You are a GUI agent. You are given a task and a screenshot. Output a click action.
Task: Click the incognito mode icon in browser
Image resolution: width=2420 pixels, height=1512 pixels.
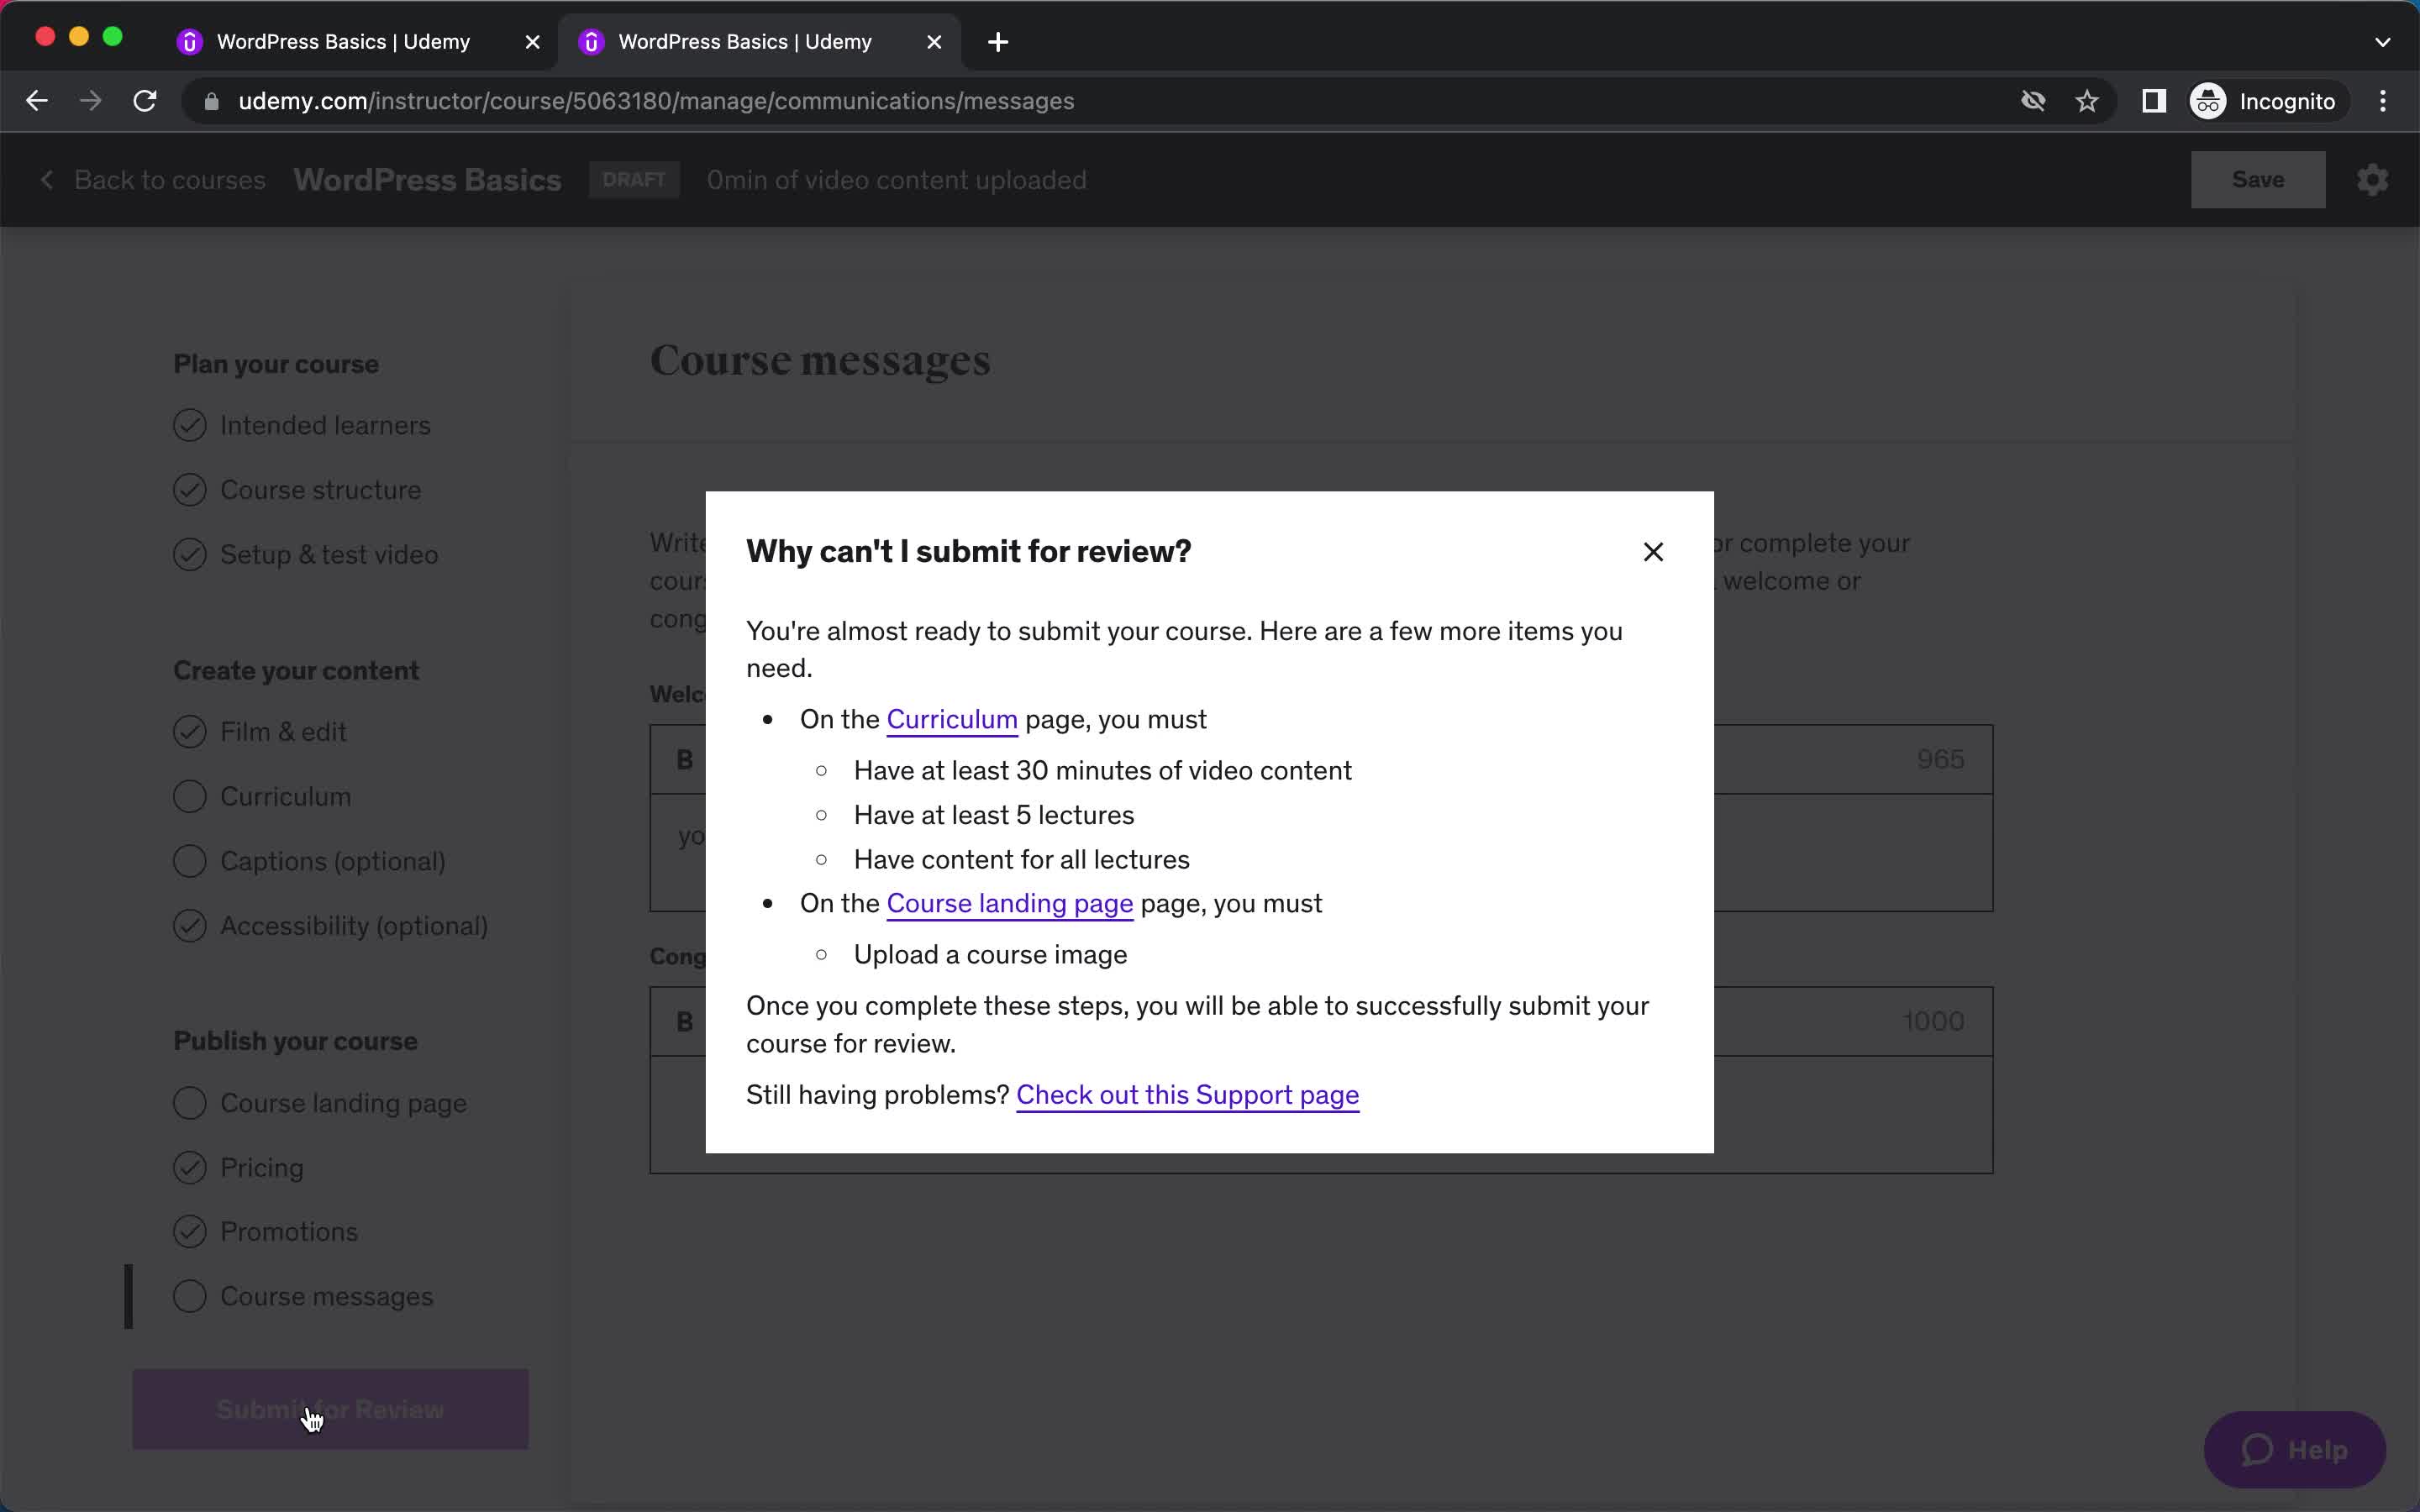pyautogui.click(x=2207, y=101)
